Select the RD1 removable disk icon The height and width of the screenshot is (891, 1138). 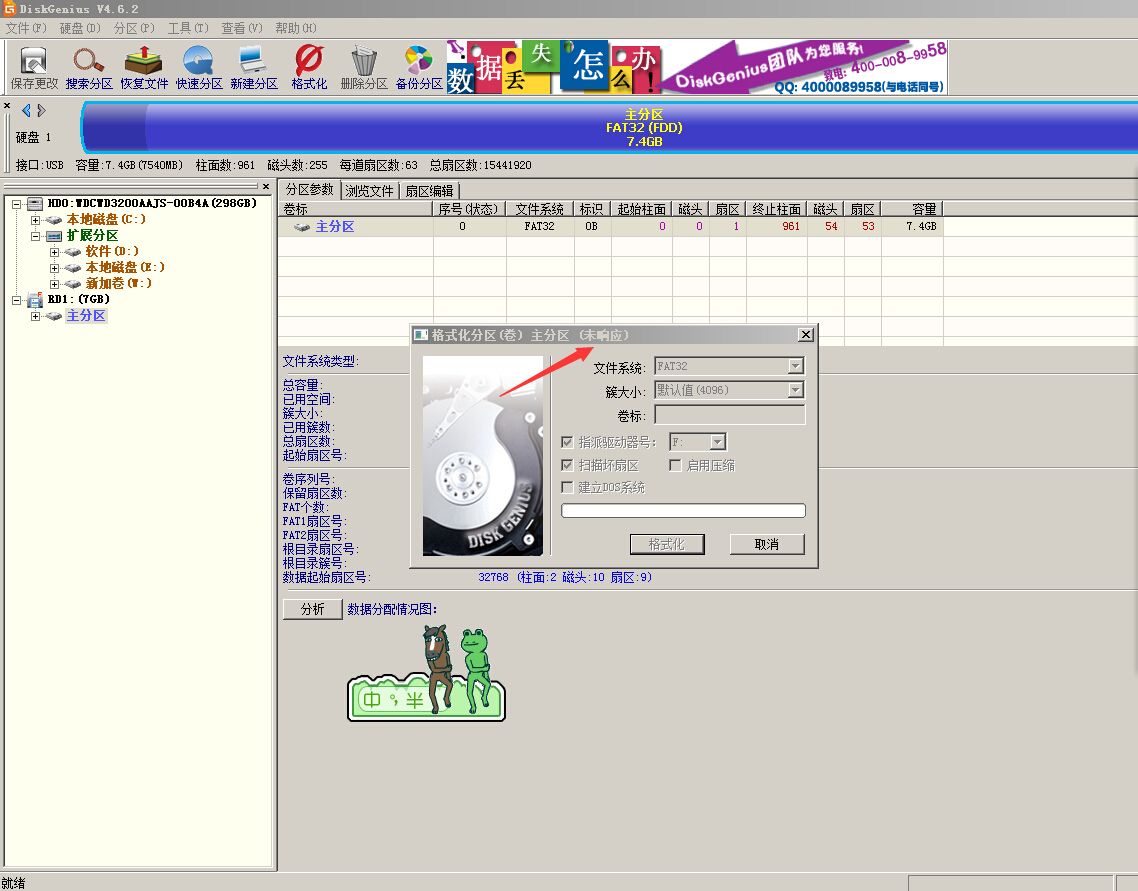(x=34, y=299)
